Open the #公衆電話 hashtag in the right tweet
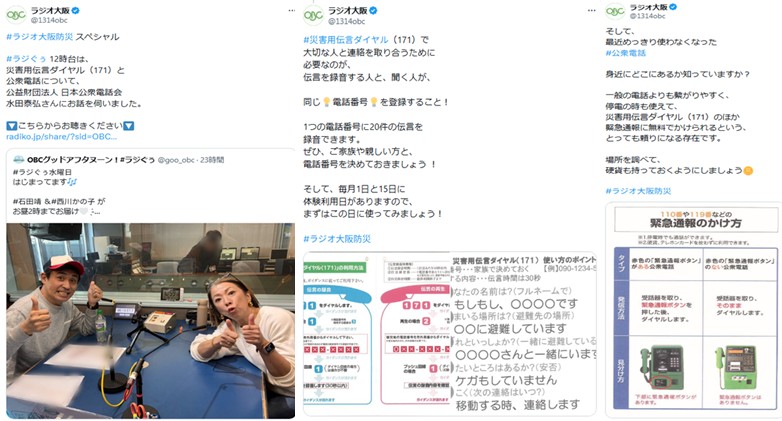Screen dimensions: 782x421 [625, 53]
